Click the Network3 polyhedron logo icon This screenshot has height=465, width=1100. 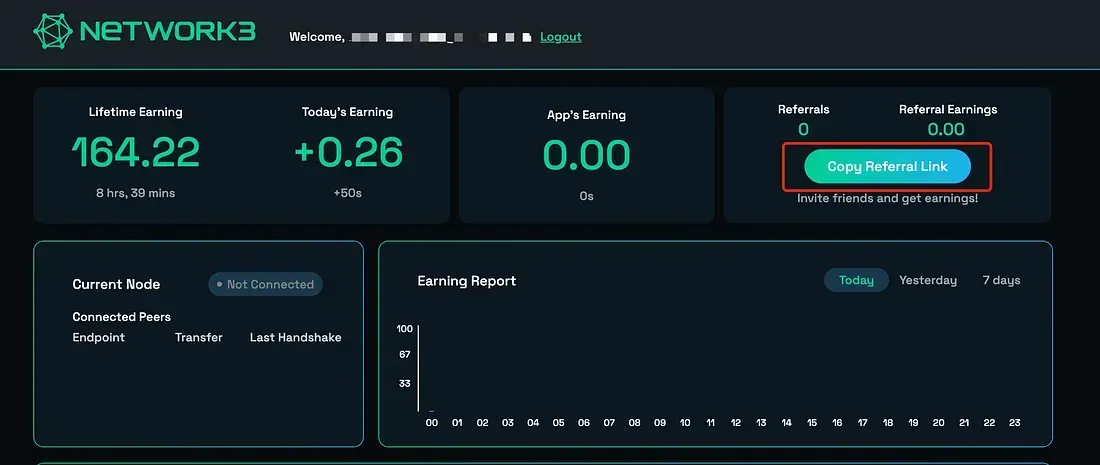(52, 32)
